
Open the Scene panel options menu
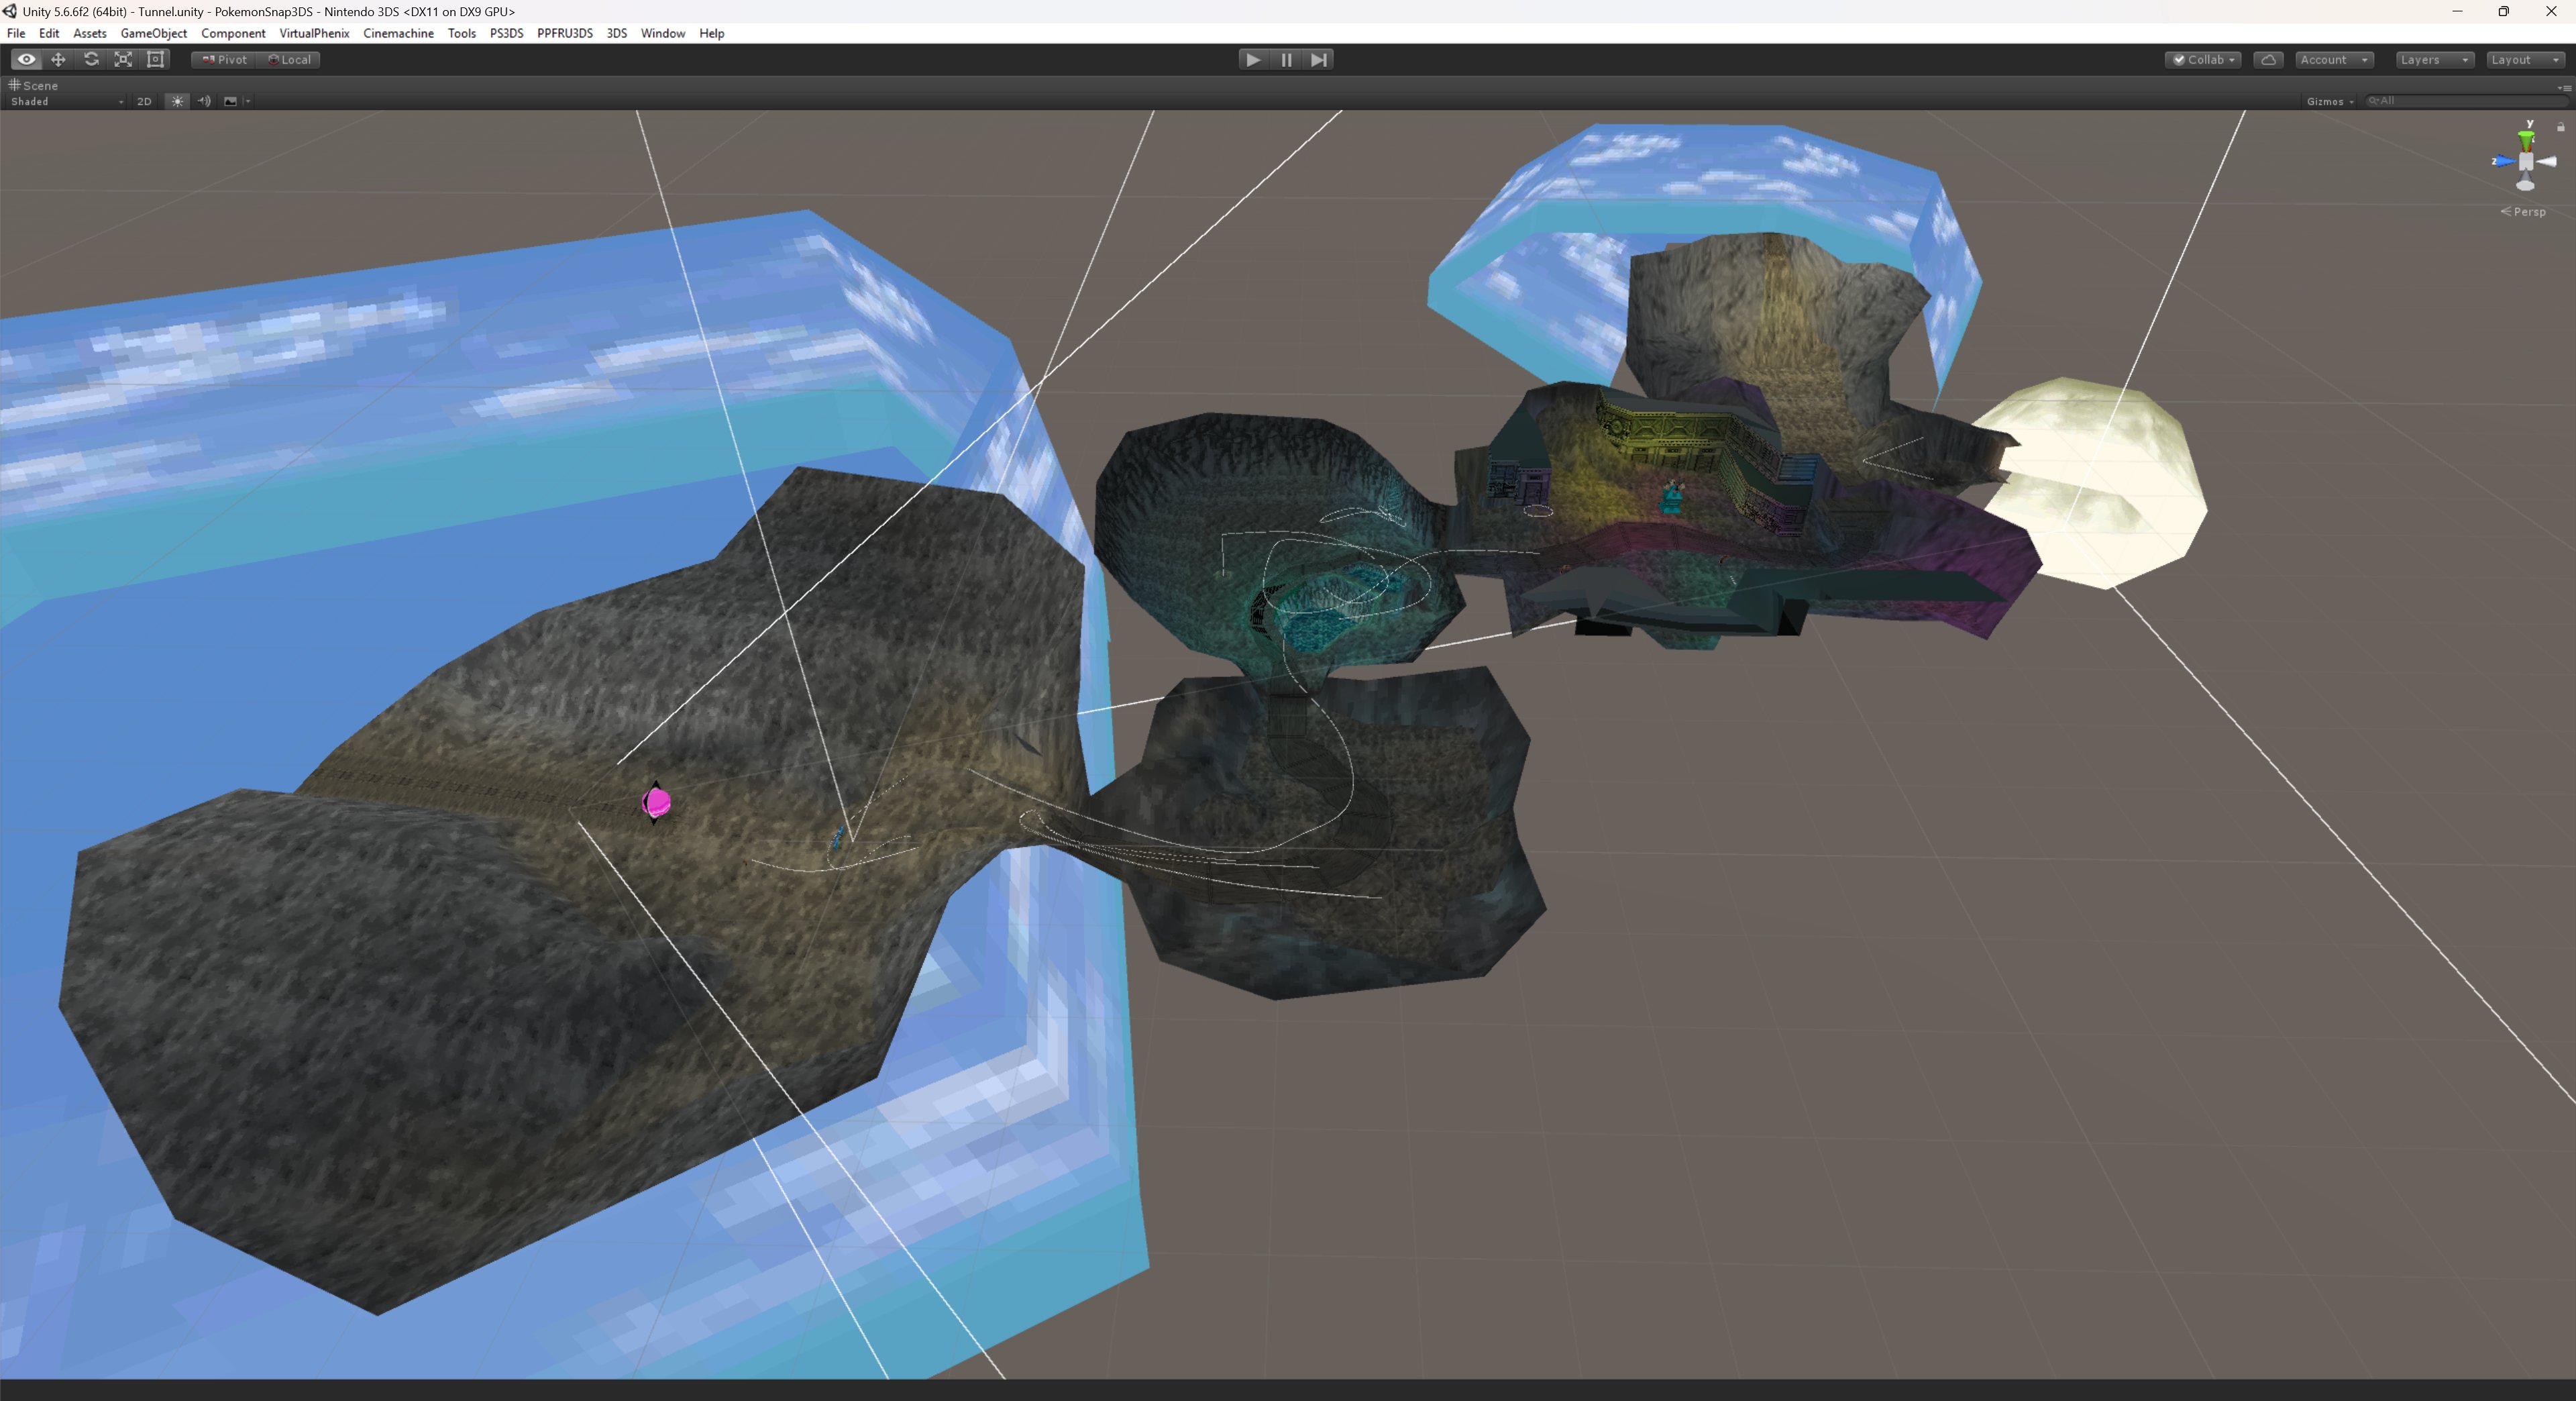(x=2565, y=88)
